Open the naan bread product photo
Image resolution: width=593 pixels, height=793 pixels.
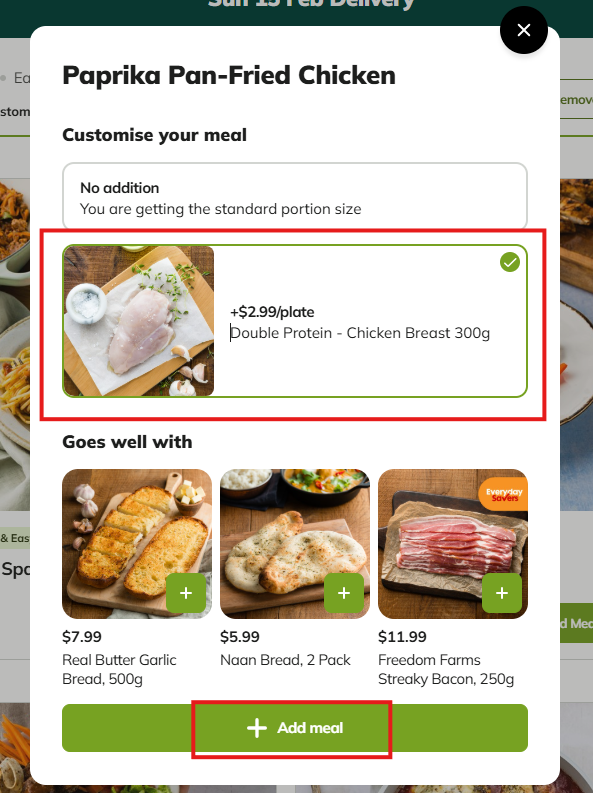[295, 544]
